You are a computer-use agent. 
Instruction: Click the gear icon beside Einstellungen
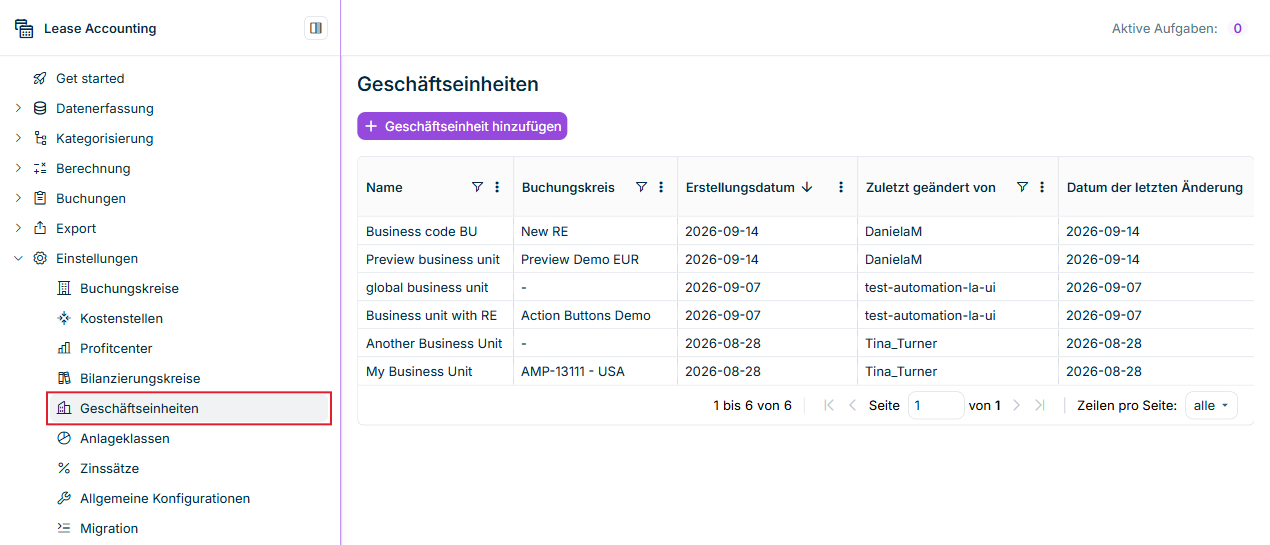40,258
